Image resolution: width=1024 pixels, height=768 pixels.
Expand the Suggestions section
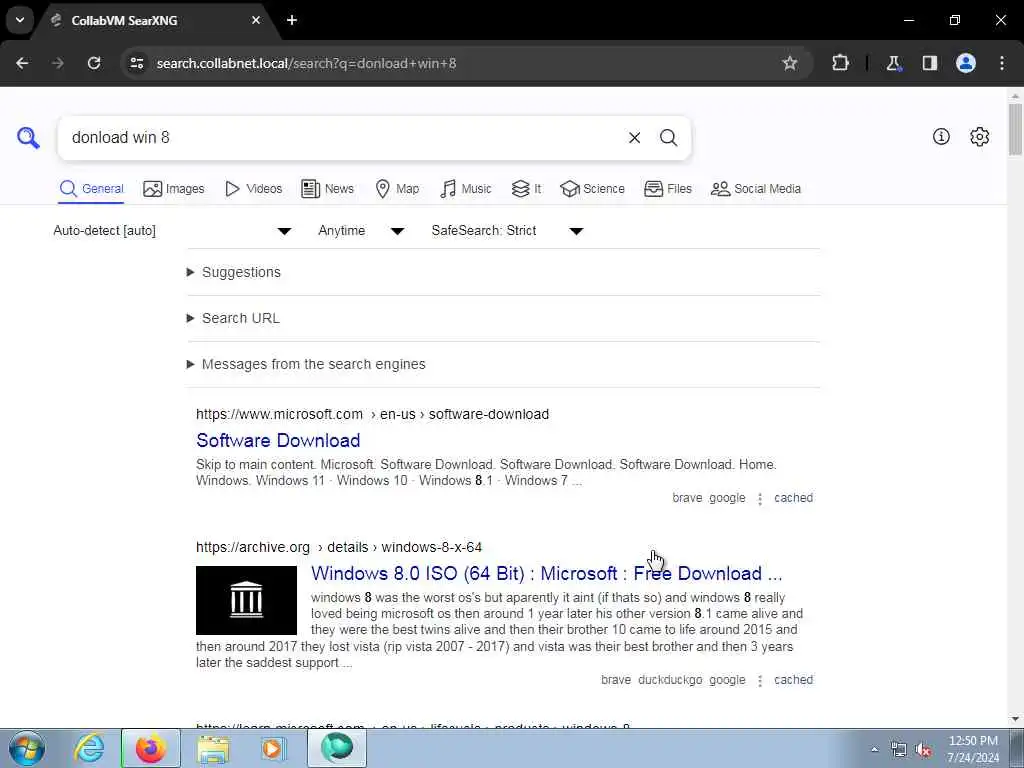tap(234, 272)
